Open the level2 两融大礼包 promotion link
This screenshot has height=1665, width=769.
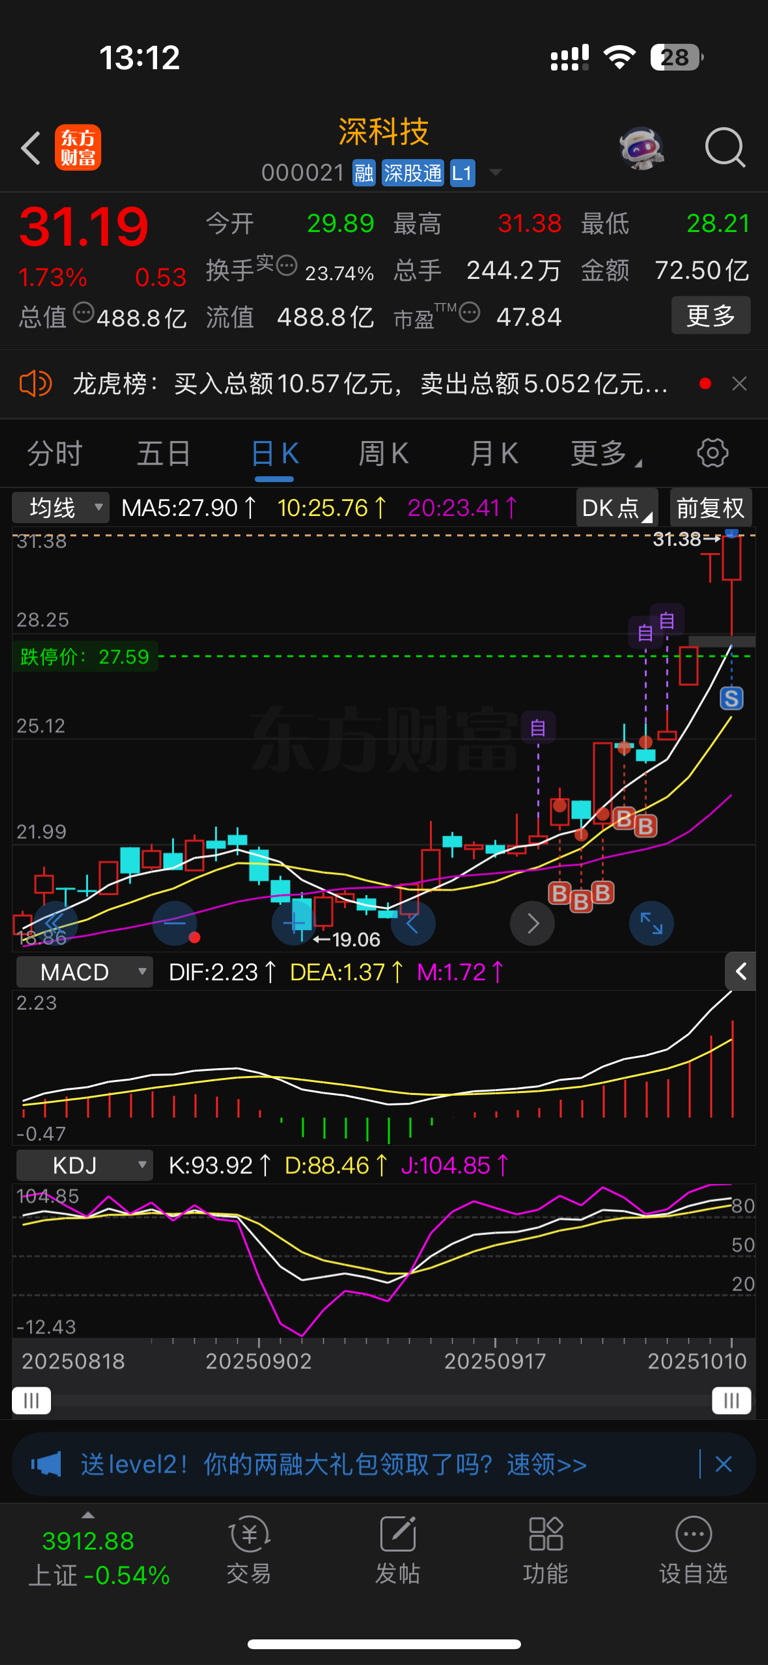tap(334, 1464)
